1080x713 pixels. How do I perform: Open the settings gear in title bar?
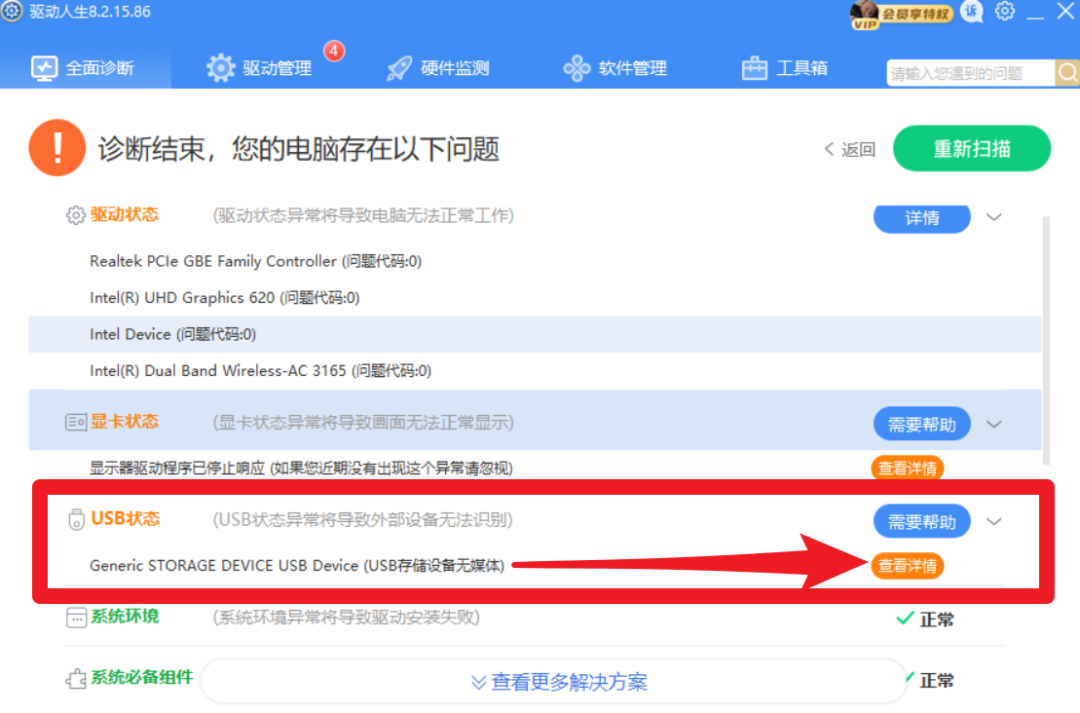(x=1005, y=11)
